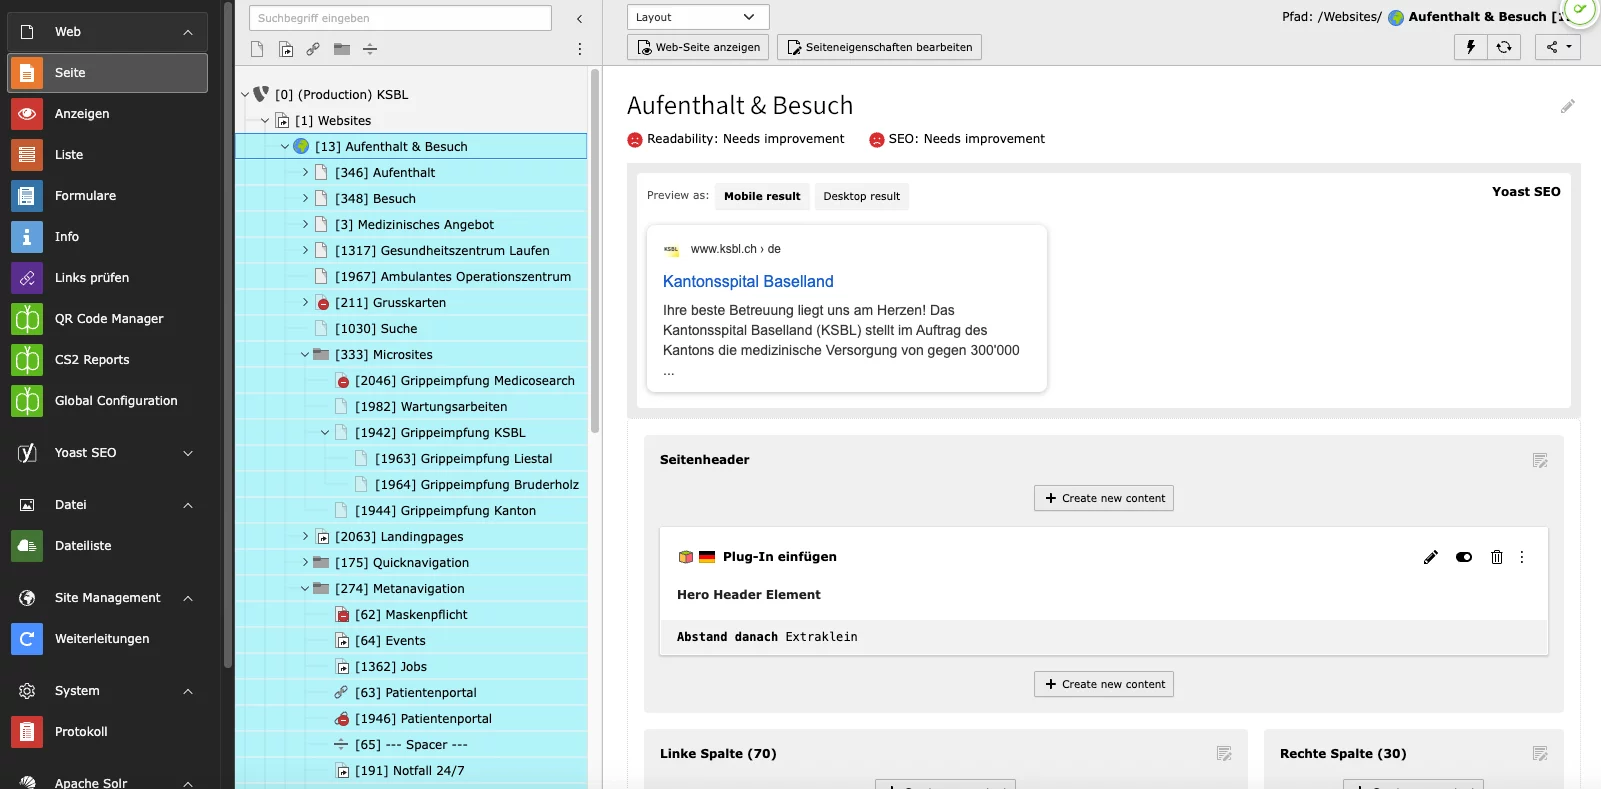Viewport: 1601px width, 789px height.
Task: Open the Layout dropdown
Action: [697, 17]
